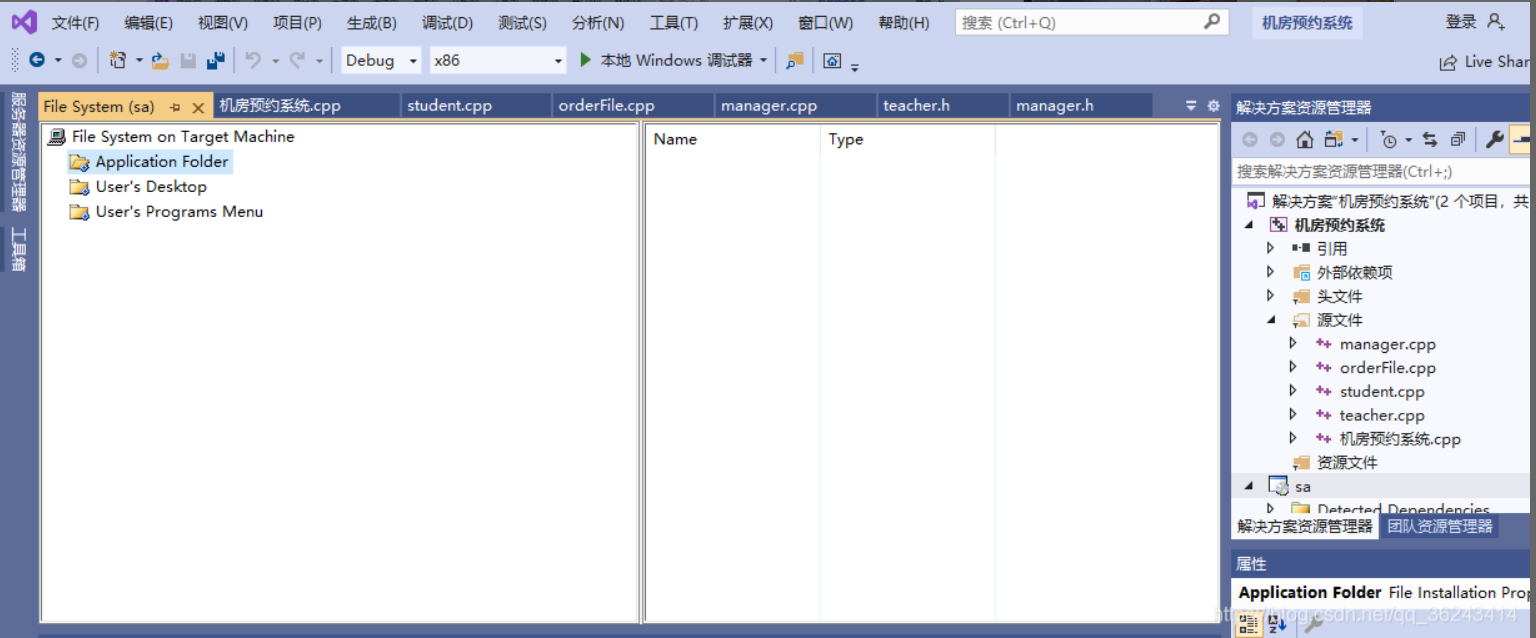Click the Undo icon on the toolbar
This screenshot has width=1536, height=638.
tap(252, 60)
